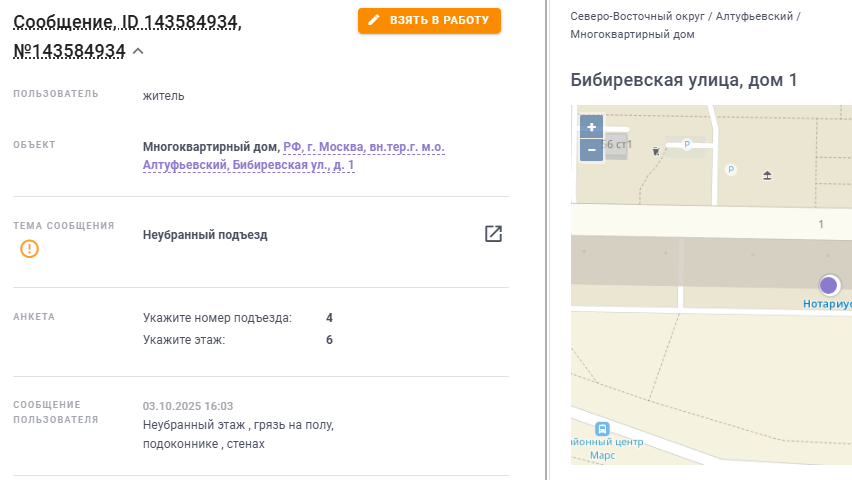Click the 'Взять в работу' button
The image size is (852, 480).
429,20
